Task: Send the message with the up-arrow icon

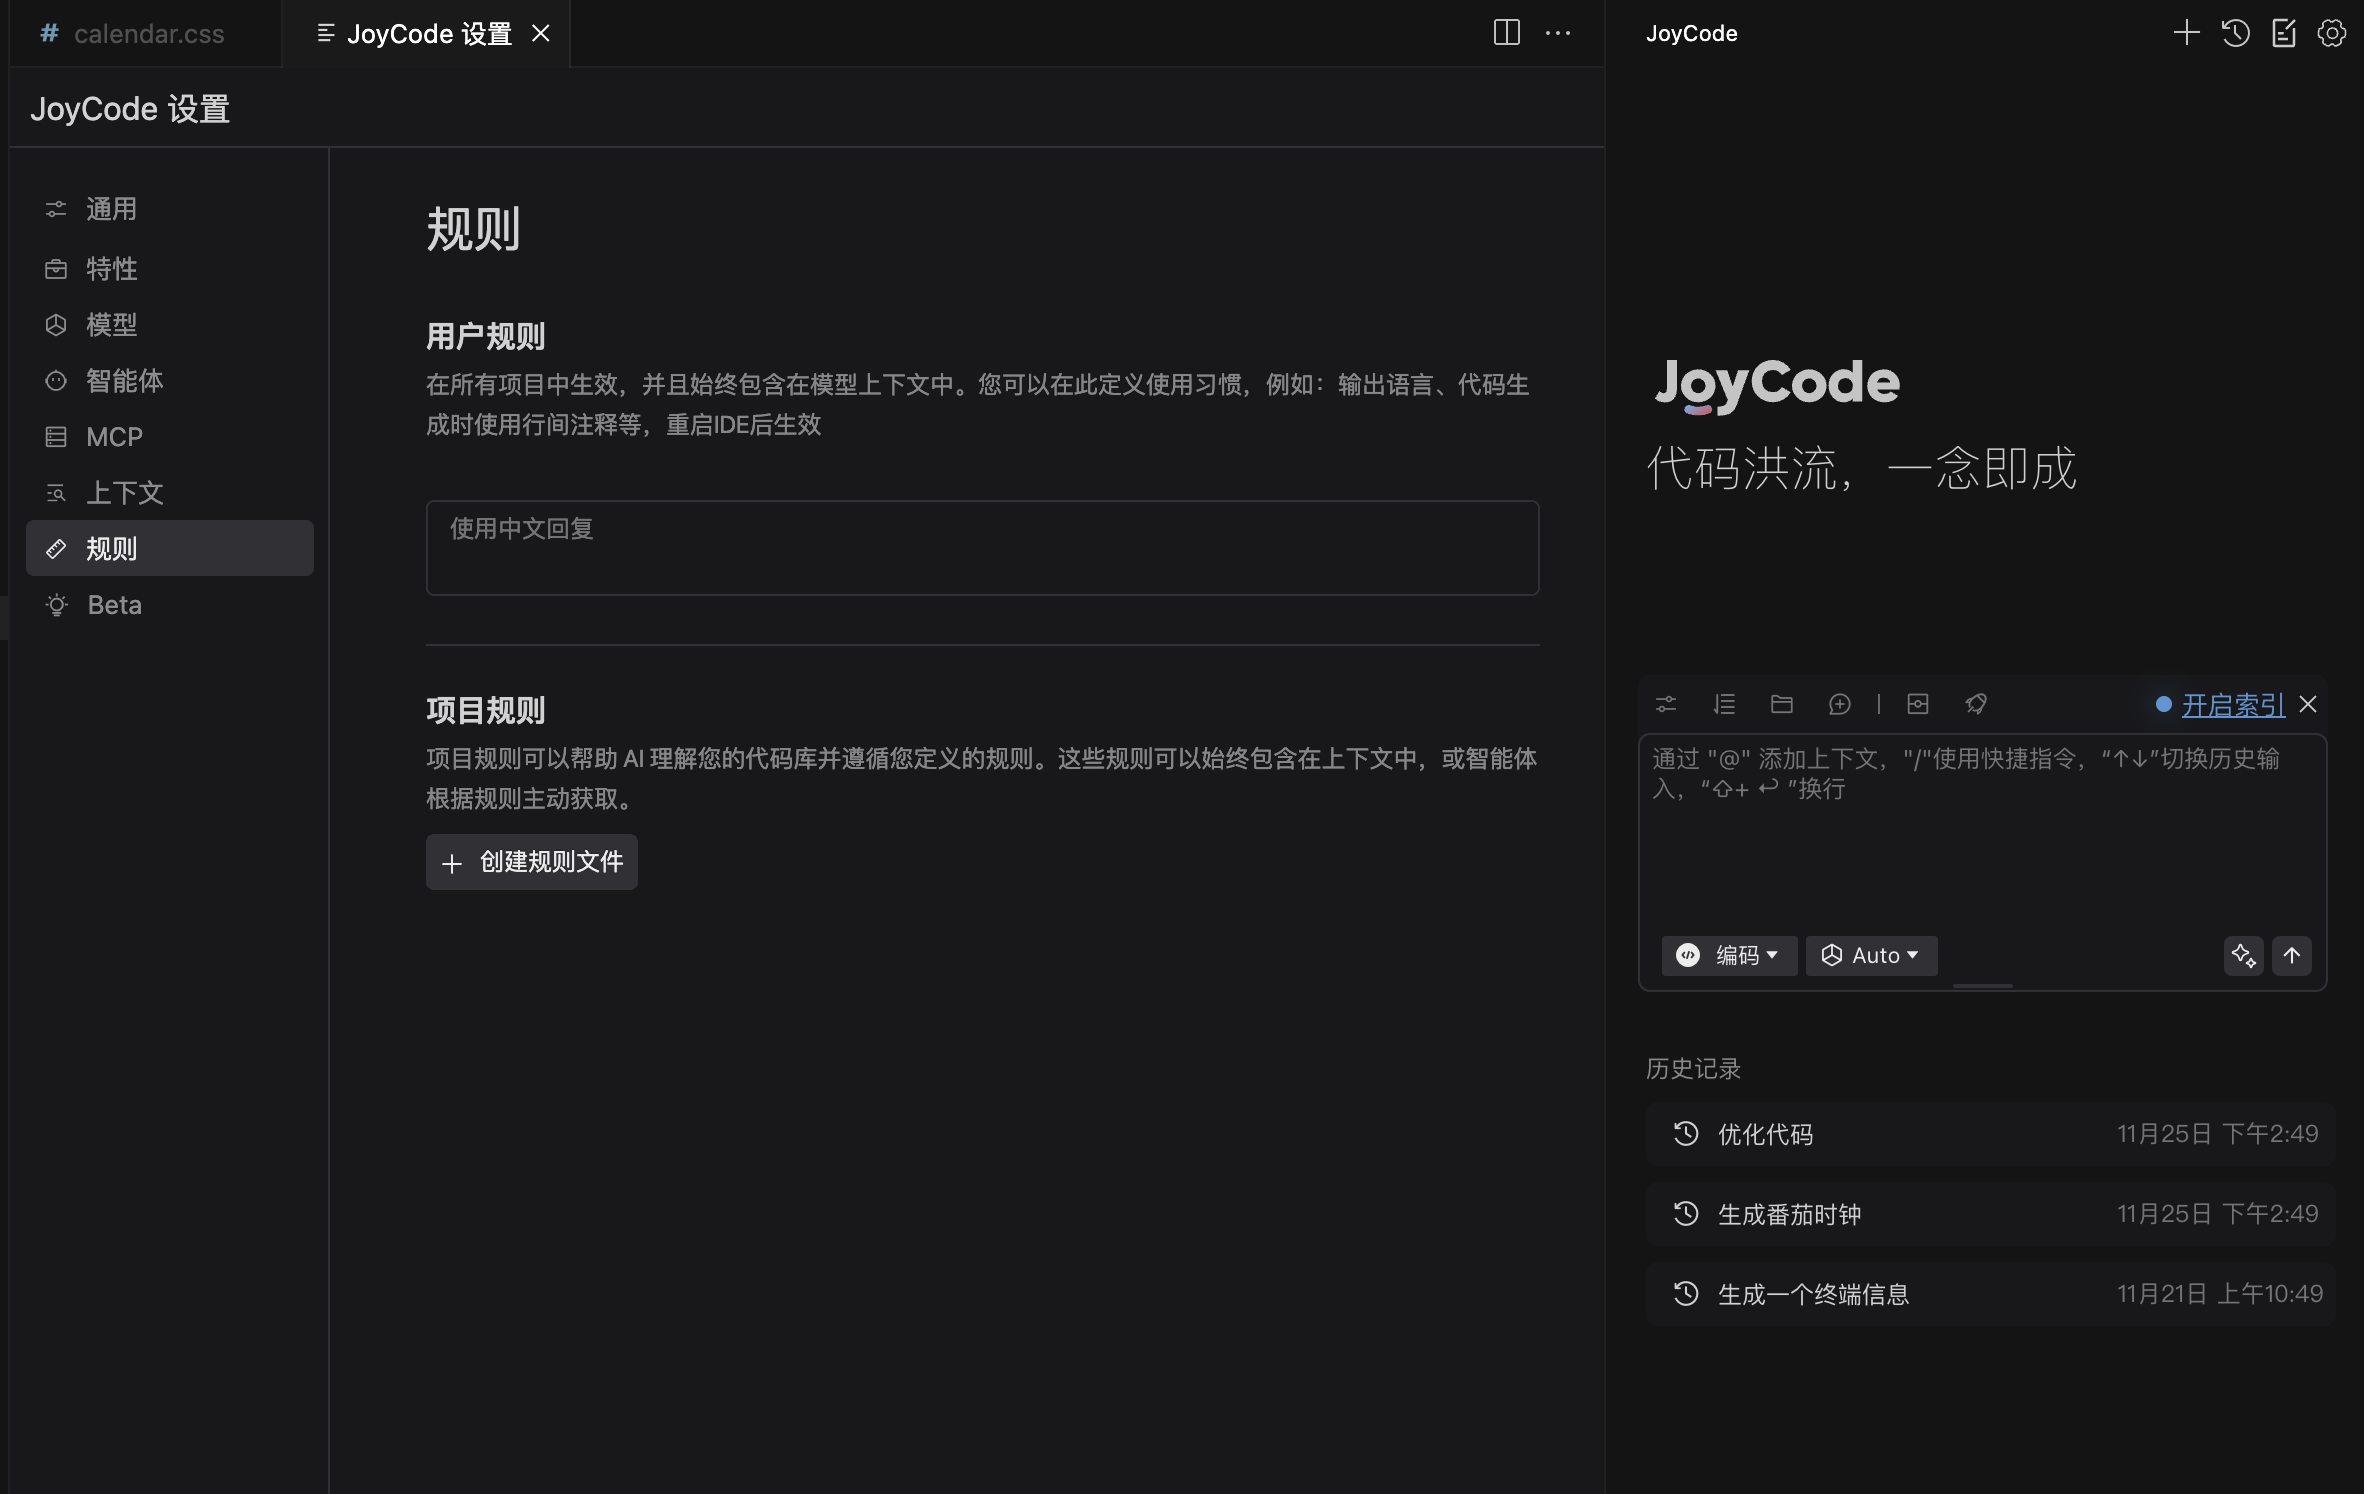Action: click(x=2292, y=955)
